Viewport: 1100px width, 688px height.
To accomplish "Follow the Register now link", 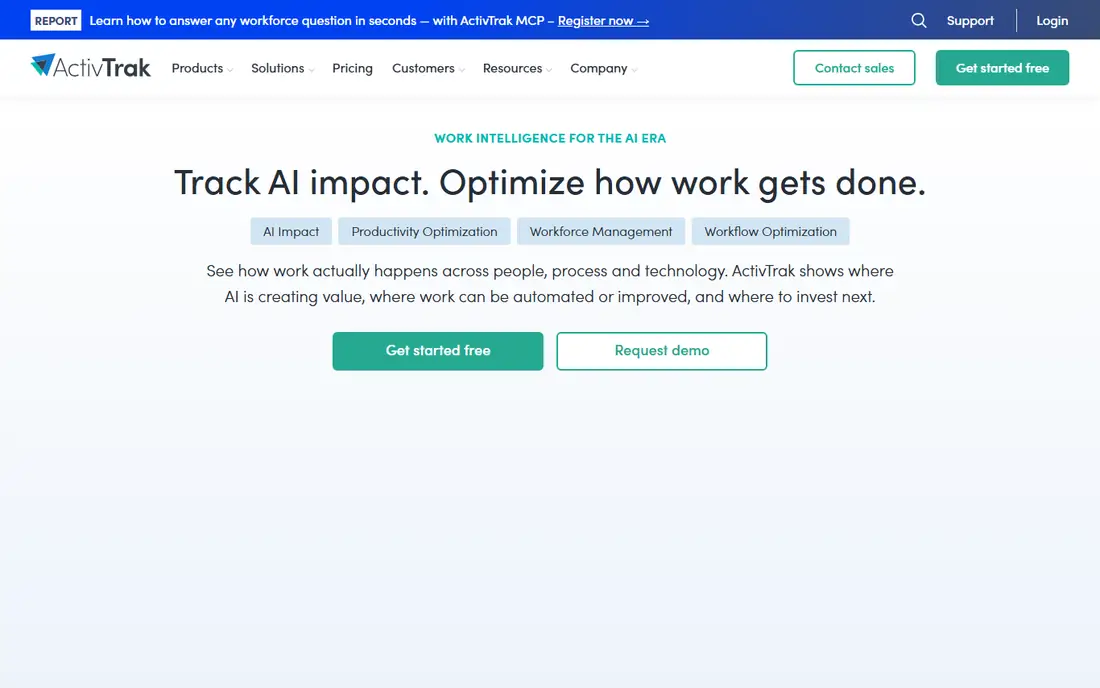I will [x=603, y=21].
